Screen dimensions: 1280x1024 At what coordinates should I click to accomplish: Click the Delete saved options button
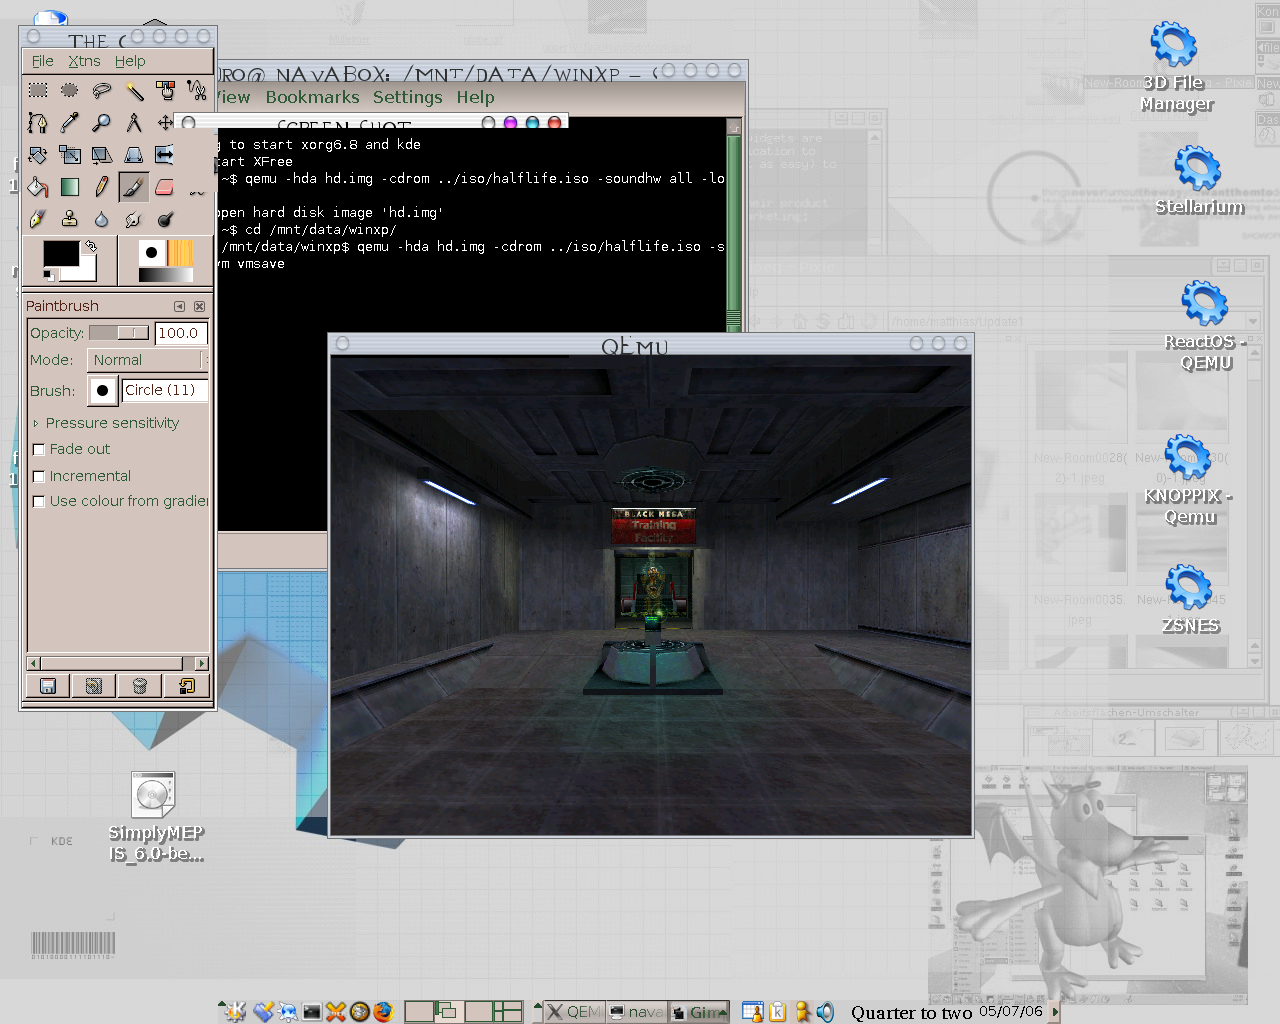(140, 686)
